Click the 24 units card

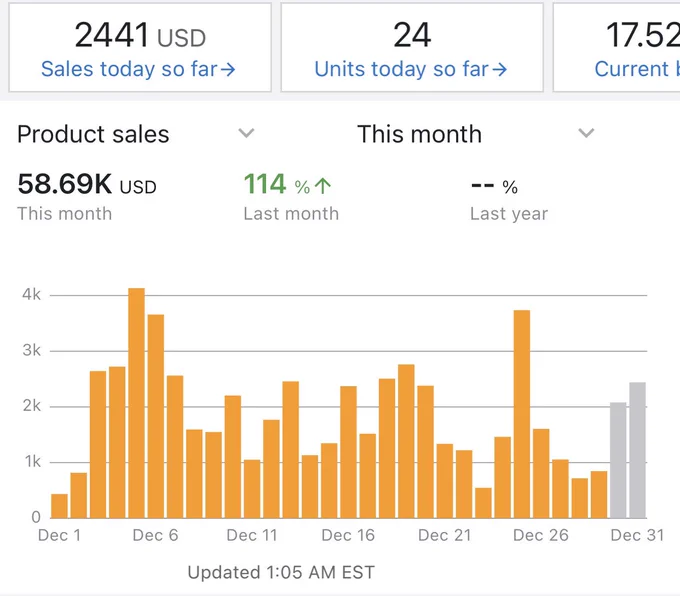[412, 47]
